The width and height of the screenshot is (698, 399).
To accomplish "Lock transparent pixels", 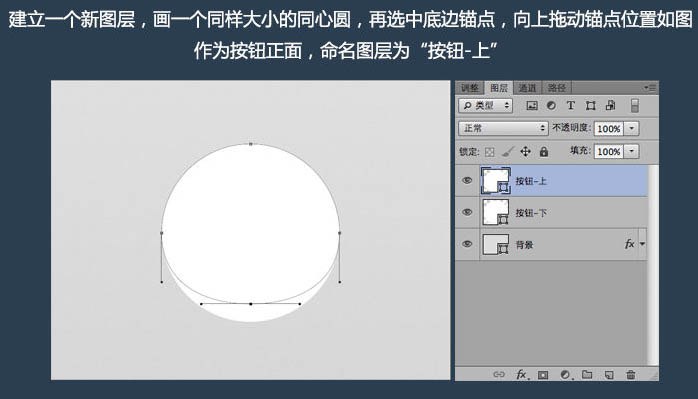I will tap(490, 152).
